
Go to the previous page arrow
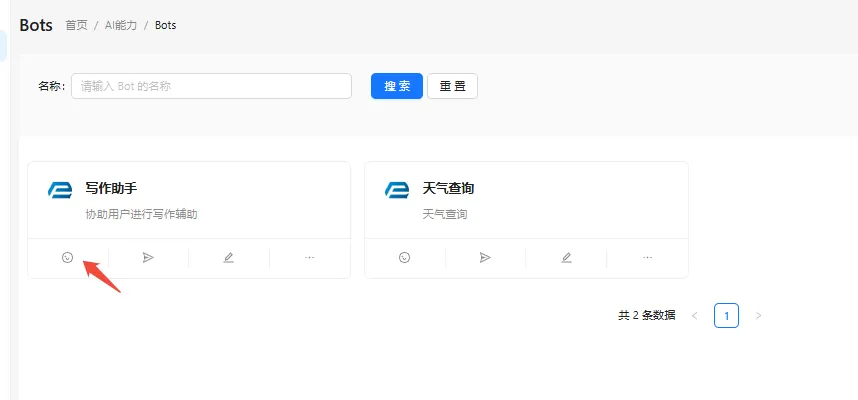click(695, 316)
